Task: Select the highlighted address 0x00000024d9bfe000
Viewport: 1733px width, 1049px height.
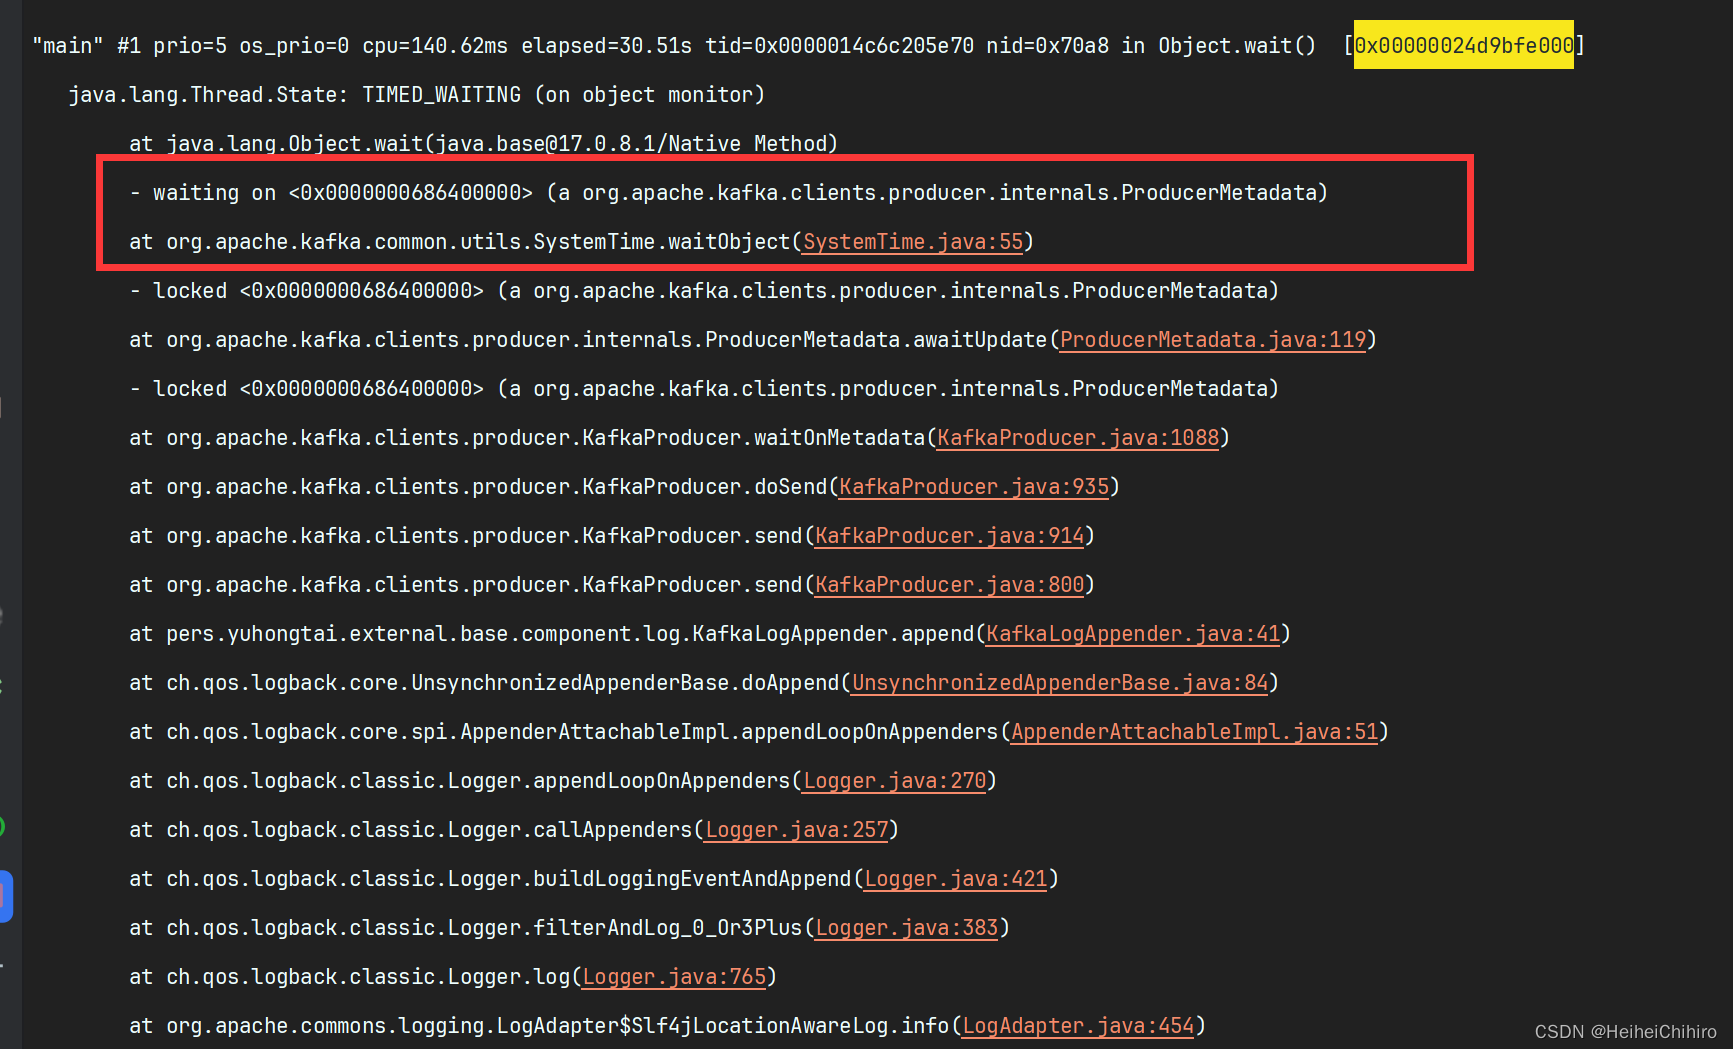Action: coord(1464,45)
